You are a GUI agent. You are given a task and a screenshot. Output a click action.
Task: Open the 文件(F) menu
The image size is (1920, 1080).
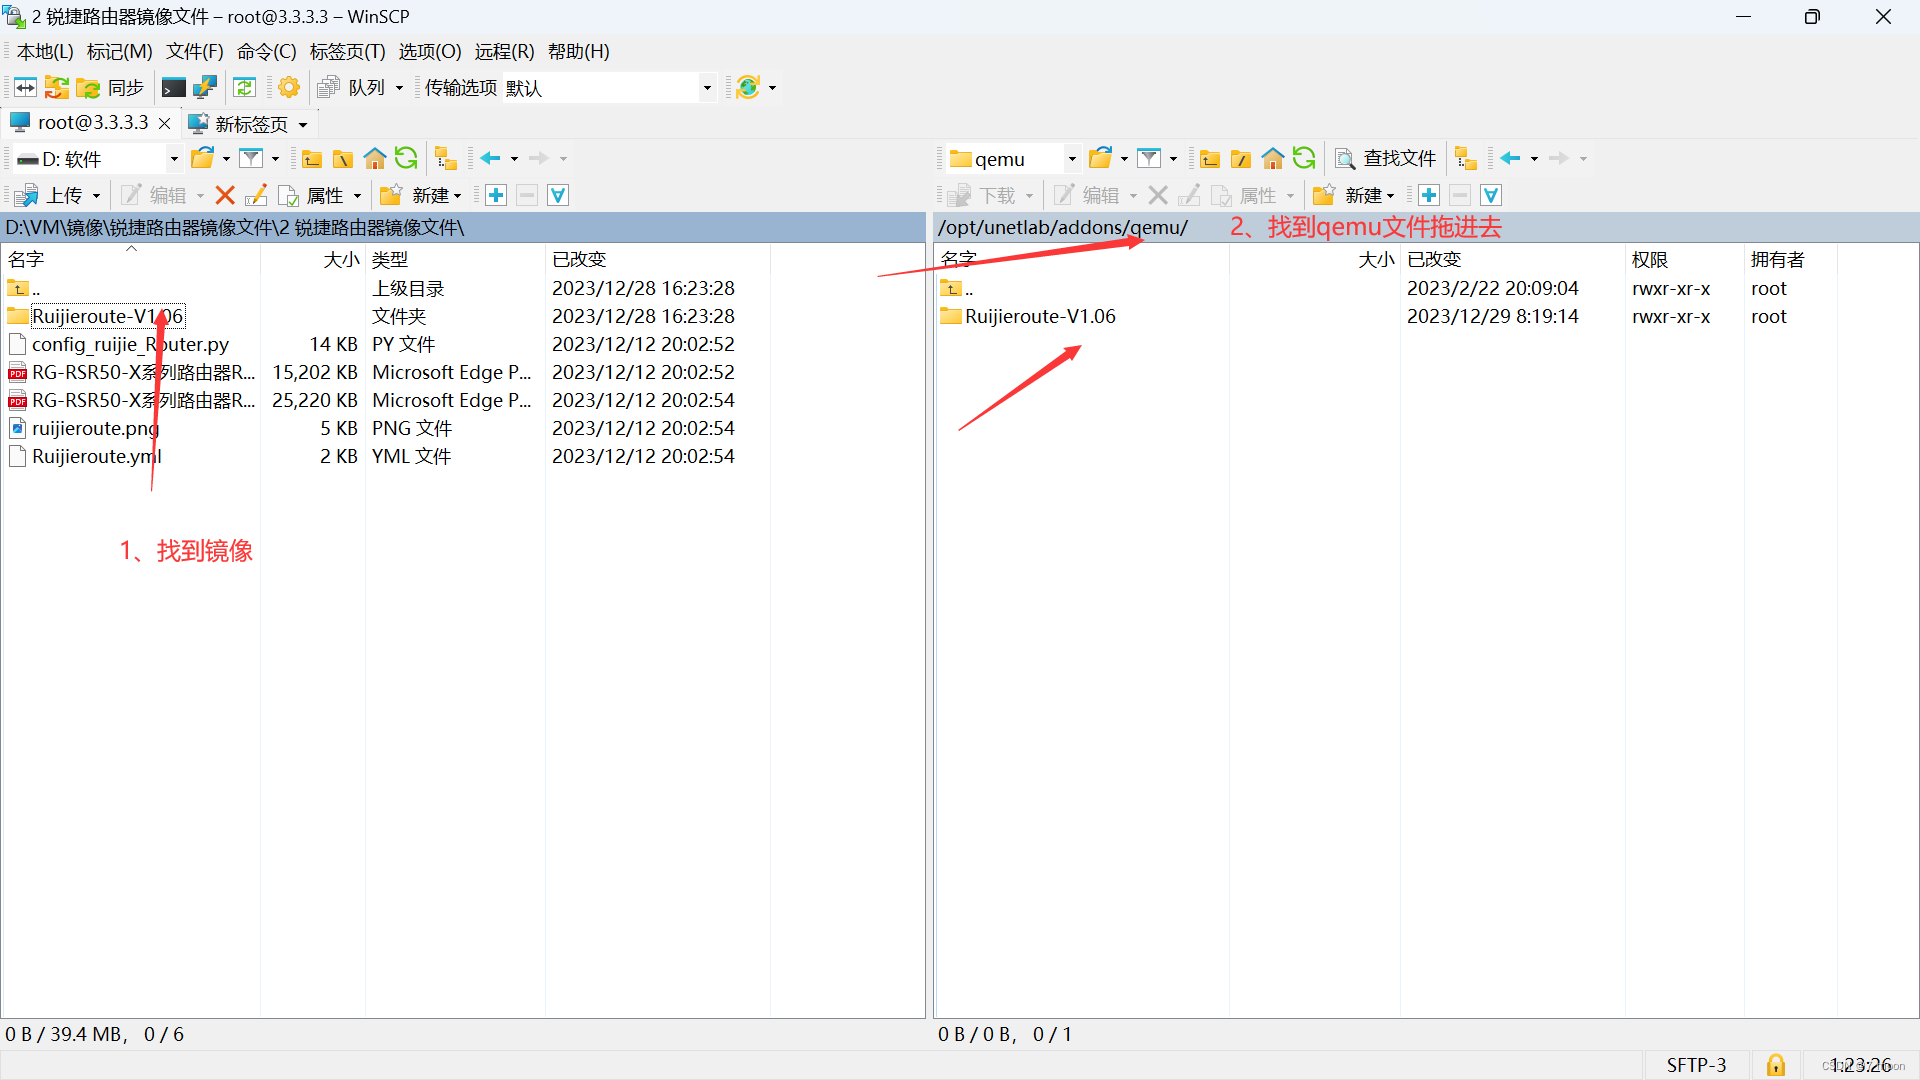194,51
